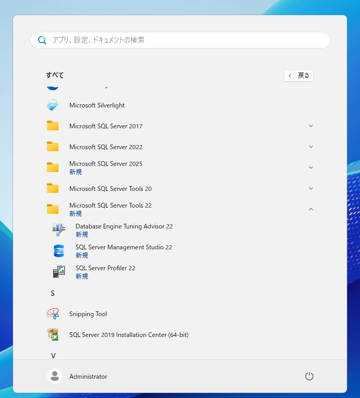Image resolution: width=360 pixels, height=398 pixels.
Task: Select the SQL Server Management Studio 22 label
Action: (x=124, y=247)
